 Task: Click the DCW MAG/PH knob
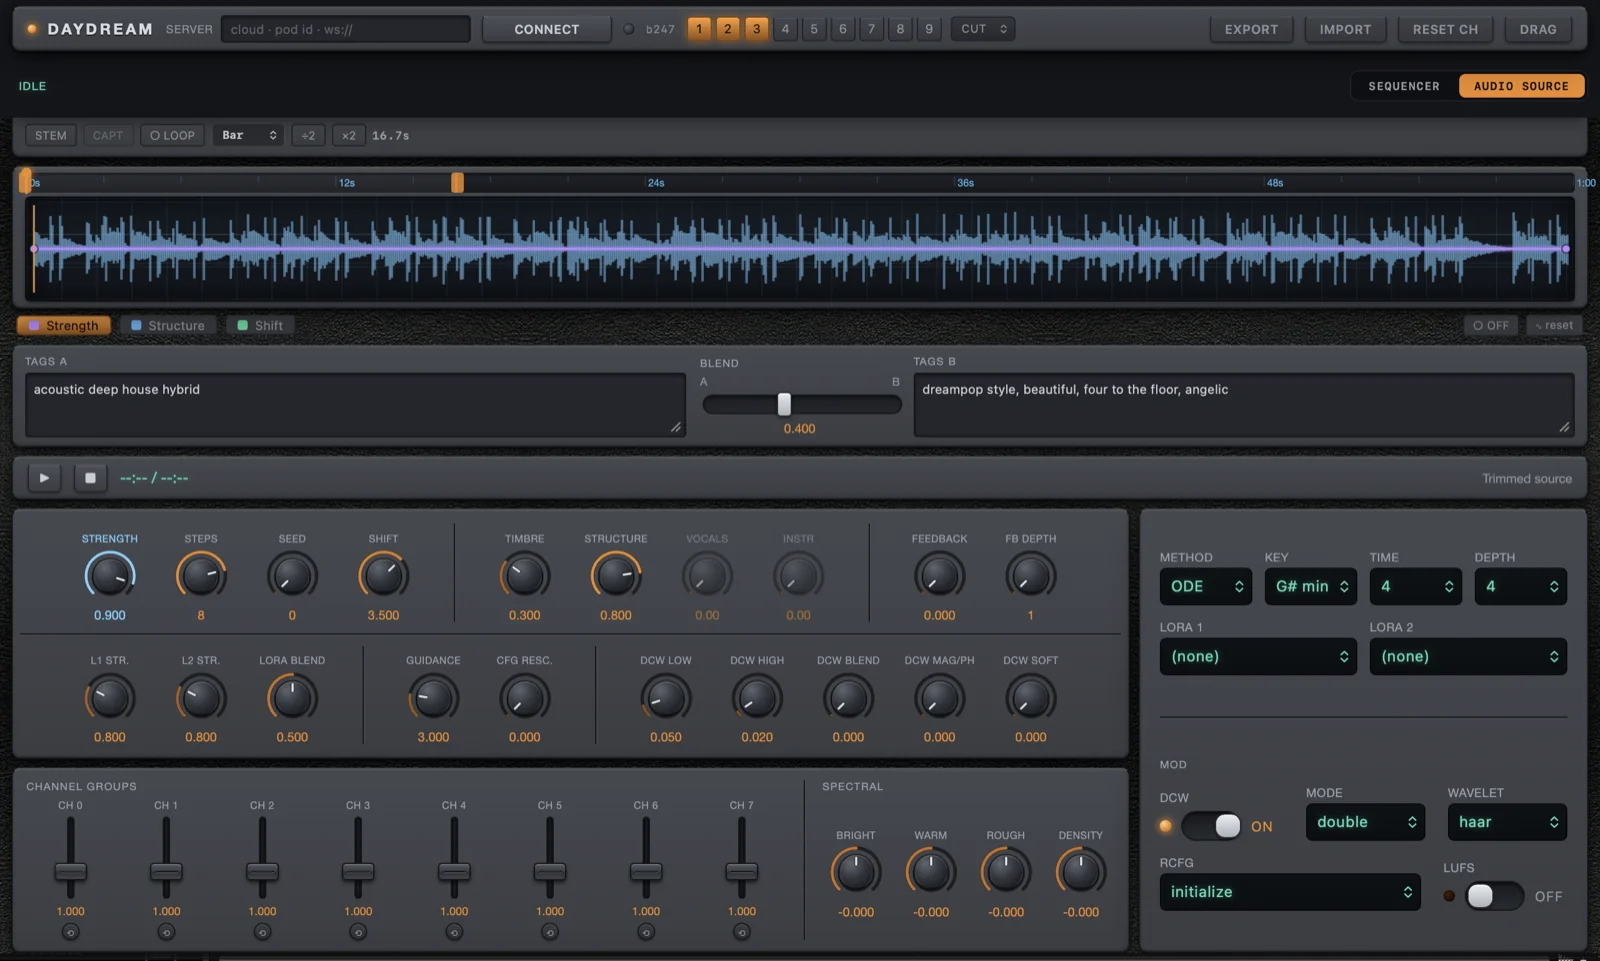pyautogui.click(x=939, y=698)
